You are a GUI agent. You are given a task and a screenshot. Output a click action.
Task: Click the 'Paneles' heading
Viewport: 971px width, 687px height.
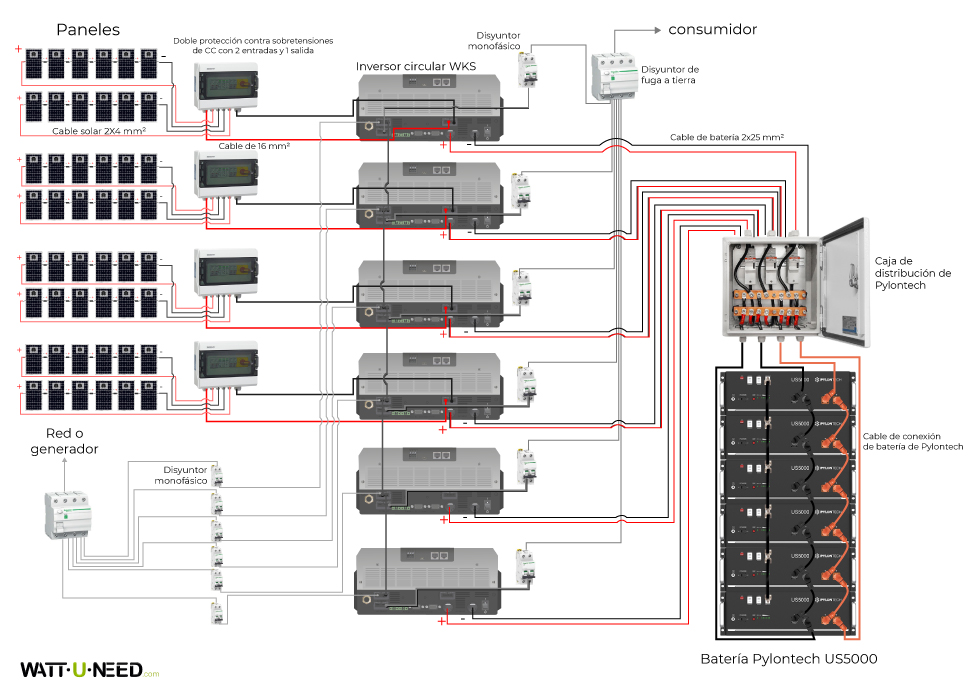tap(89, 29)
